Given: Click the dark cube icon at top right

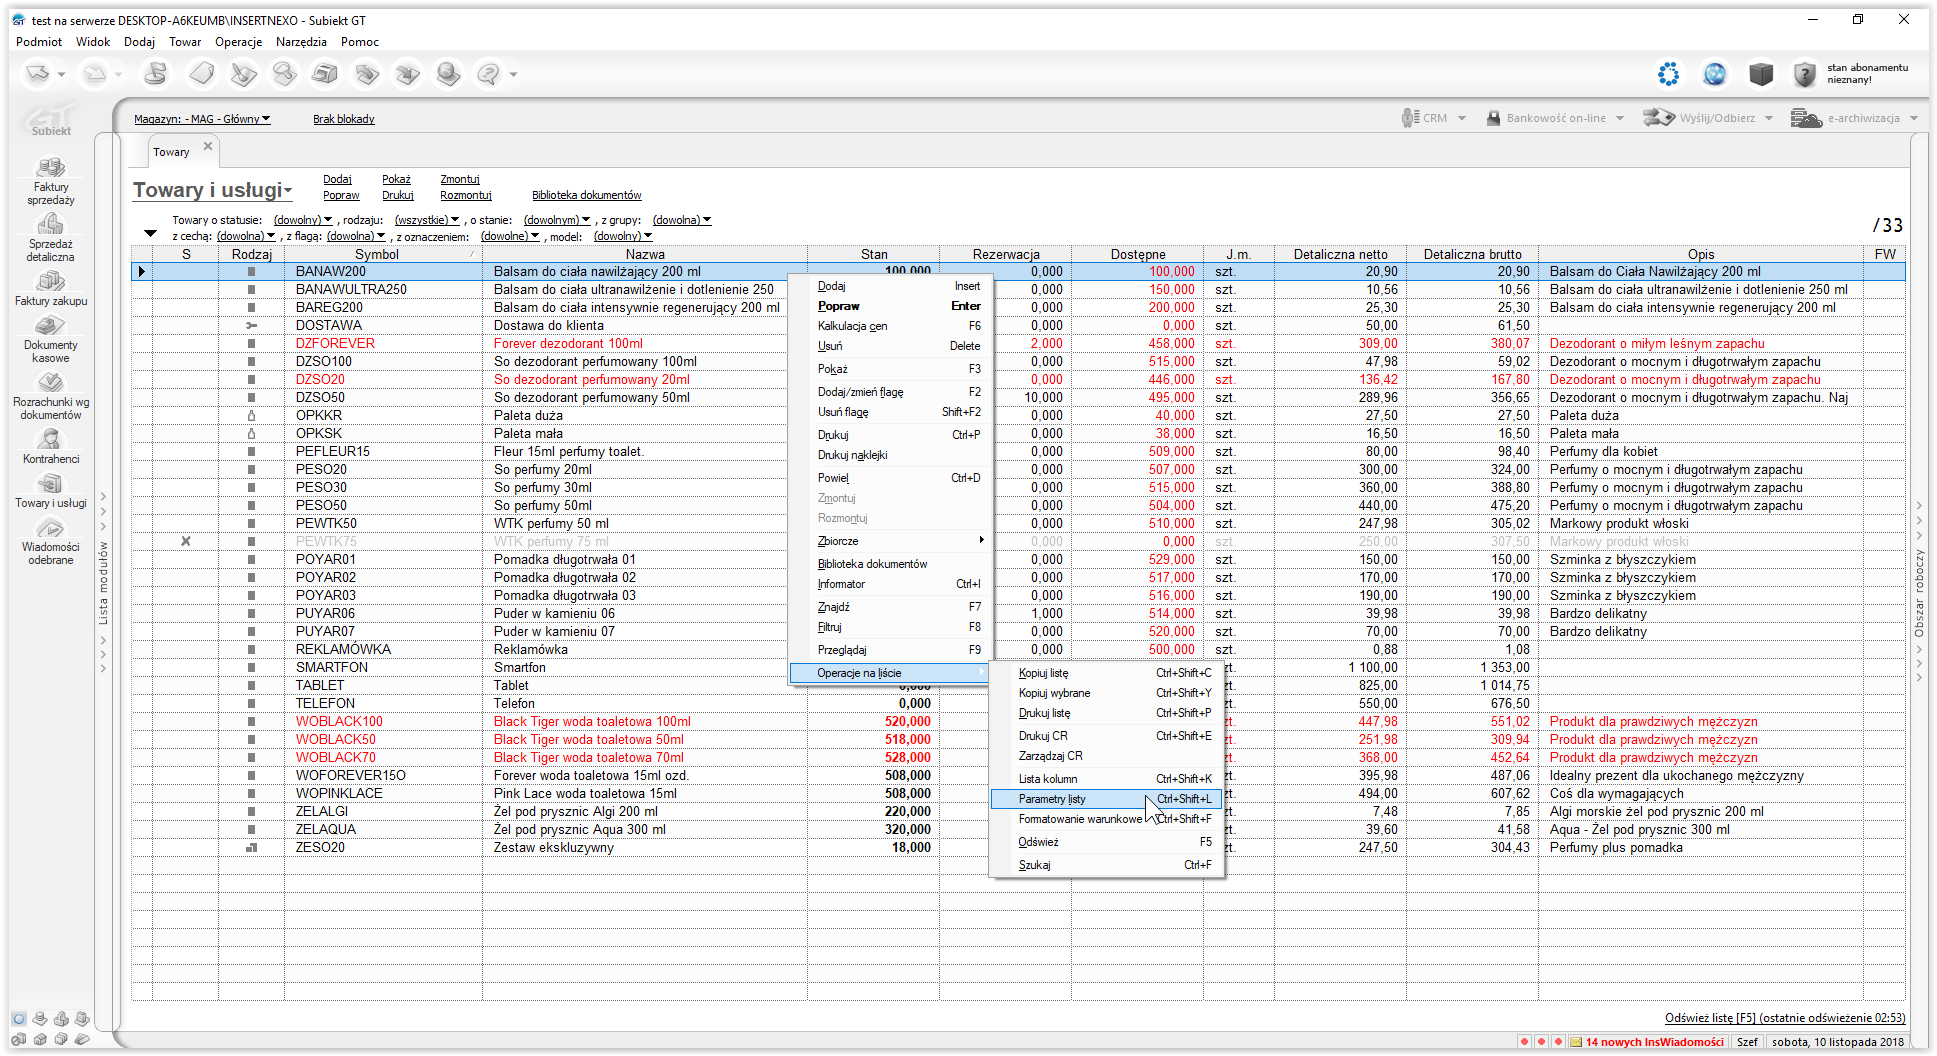Looking at the screenshot, I should tap(1760, 74).
